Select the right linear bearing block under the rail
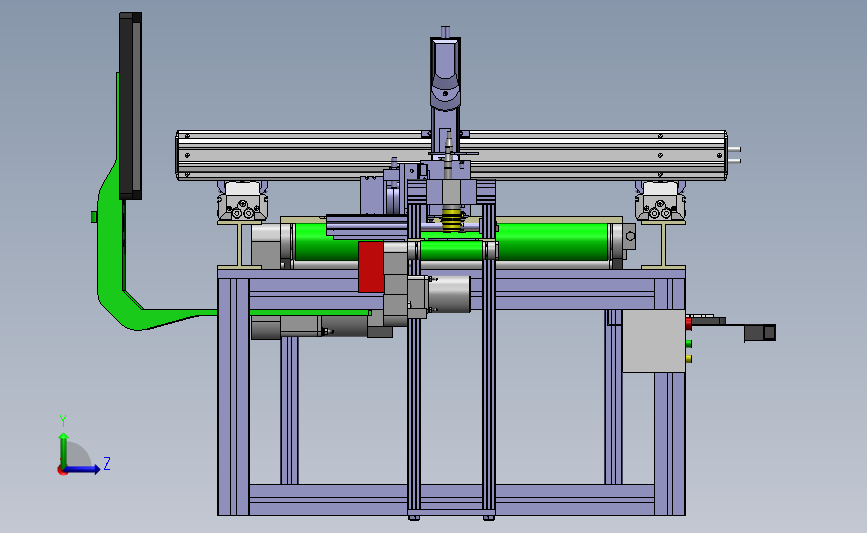This screenshot has height=533, width=867. [660, 201]
